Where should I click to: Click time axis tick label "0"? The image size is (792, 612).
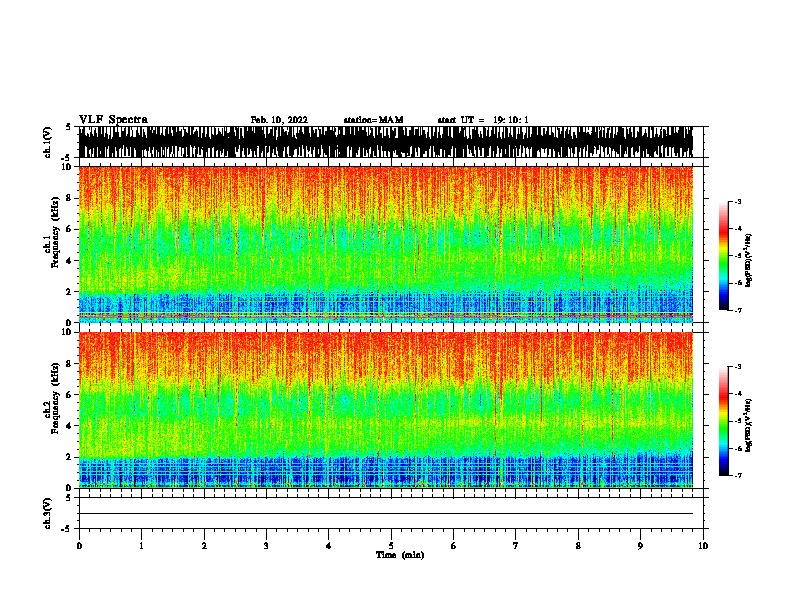[x=79, y=546]
